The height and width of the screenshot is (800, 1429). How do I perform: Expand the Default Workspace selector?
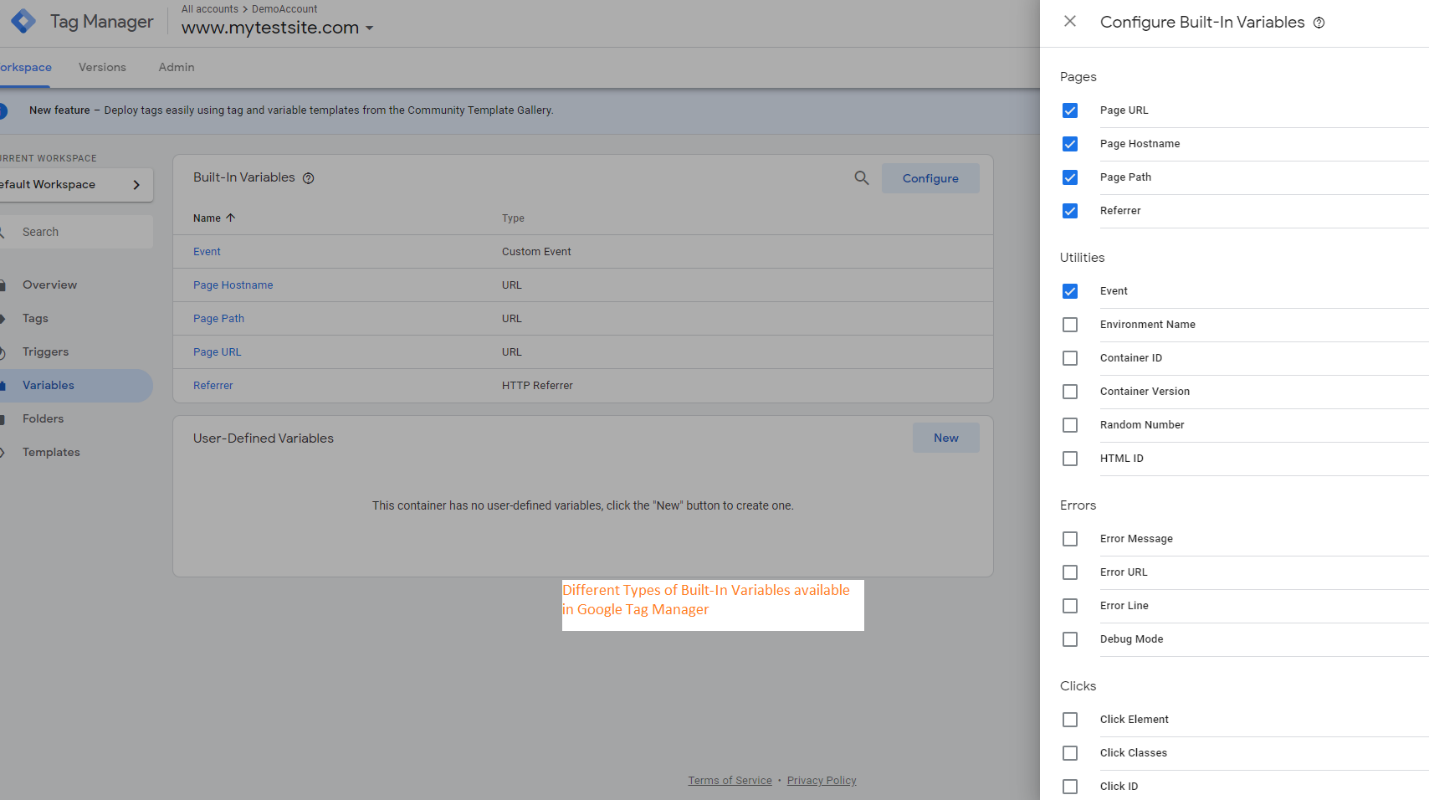pyautogui.click(x=76, y=185)
